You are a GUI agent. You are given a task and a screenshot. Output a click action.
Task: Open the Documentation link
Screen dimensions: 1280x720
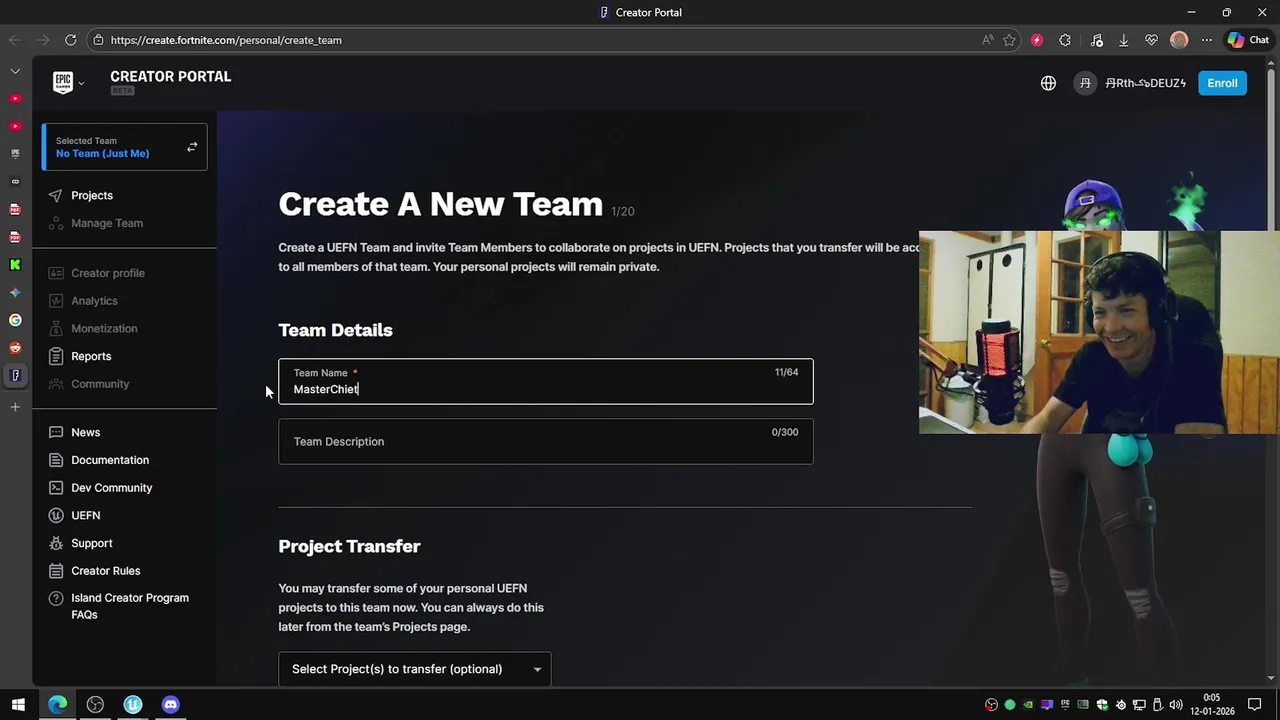(110, 460)
